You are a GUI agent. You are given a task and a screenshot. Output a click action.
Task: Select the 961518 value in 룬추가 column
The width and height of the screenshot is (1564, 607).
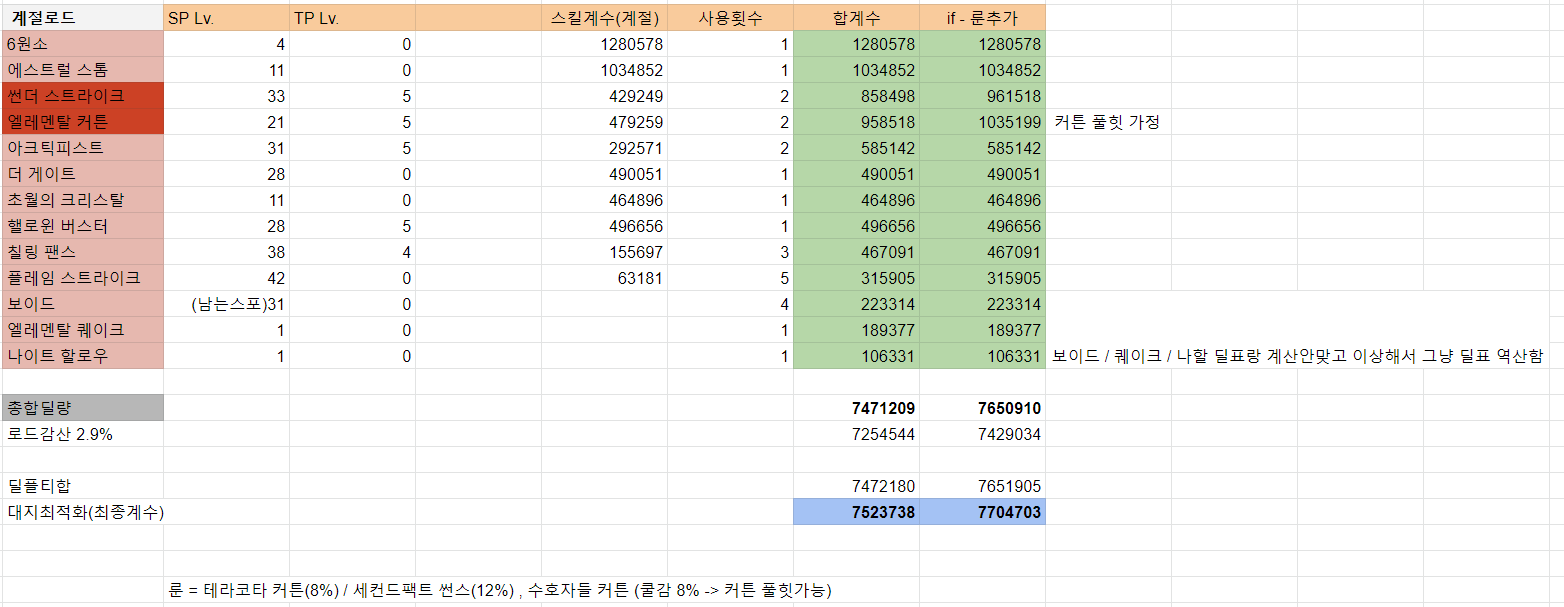982,96
